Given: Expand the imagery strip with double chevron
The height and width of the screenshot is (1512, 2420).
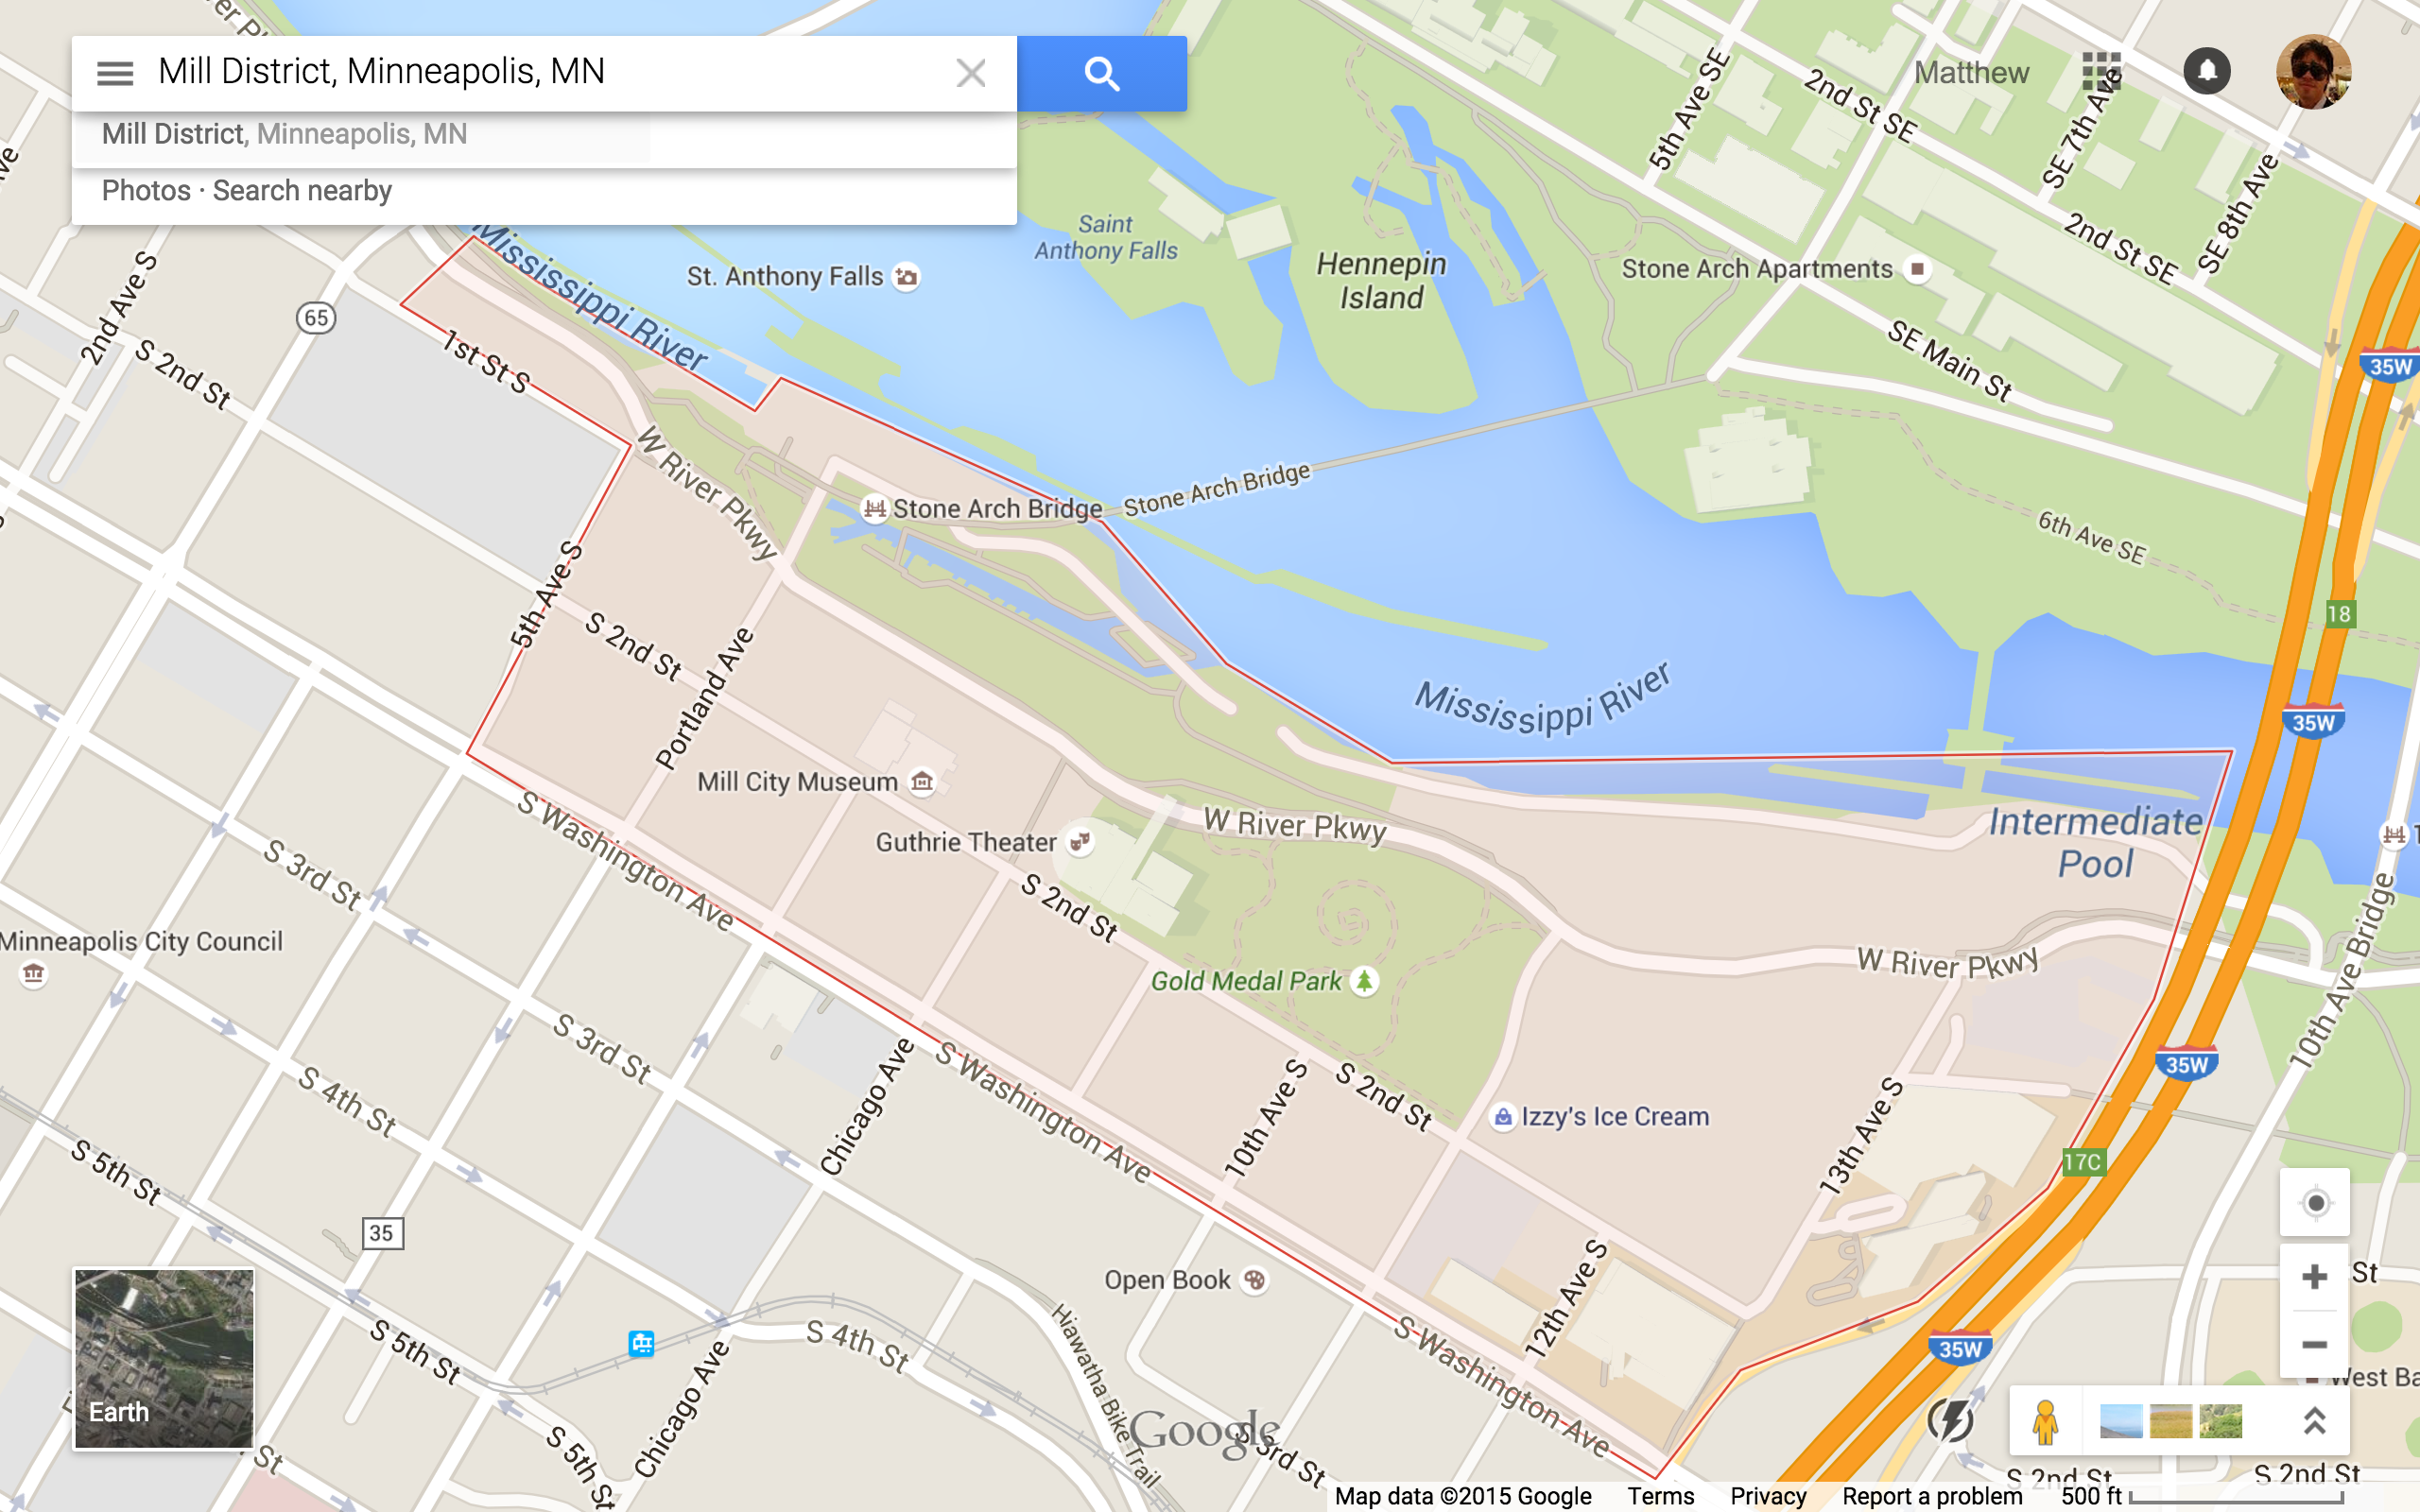Looking at the screenshot, I should tap(2314, 1421).
